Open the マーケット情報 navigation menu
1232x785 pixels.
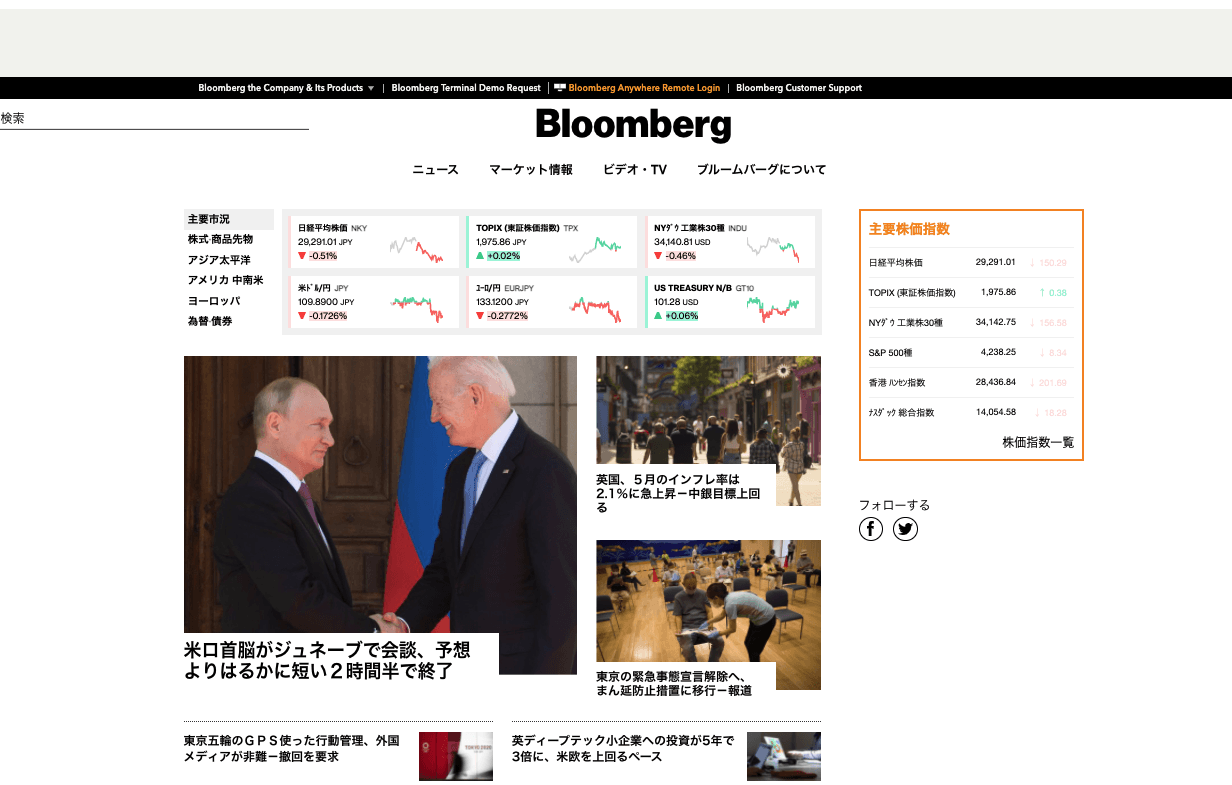tap(531, 170)
